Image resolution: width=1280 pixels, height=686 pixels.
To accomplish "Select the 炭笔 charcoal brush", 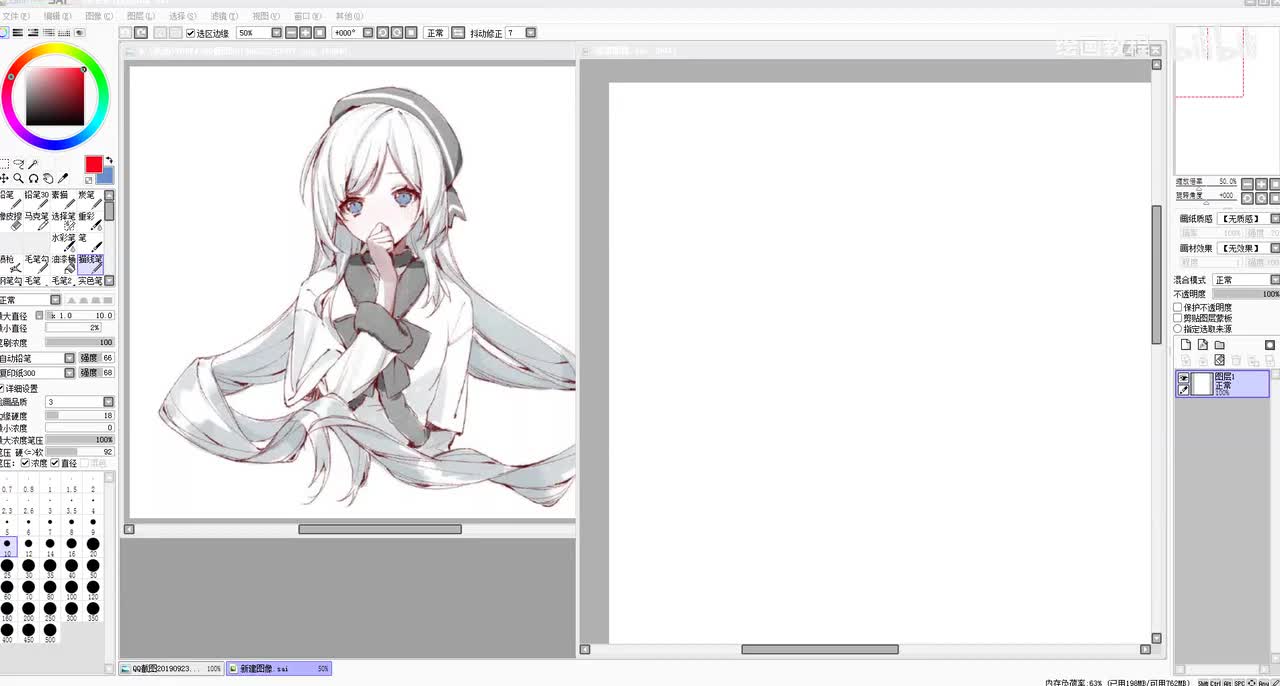I will click(91, 201).
